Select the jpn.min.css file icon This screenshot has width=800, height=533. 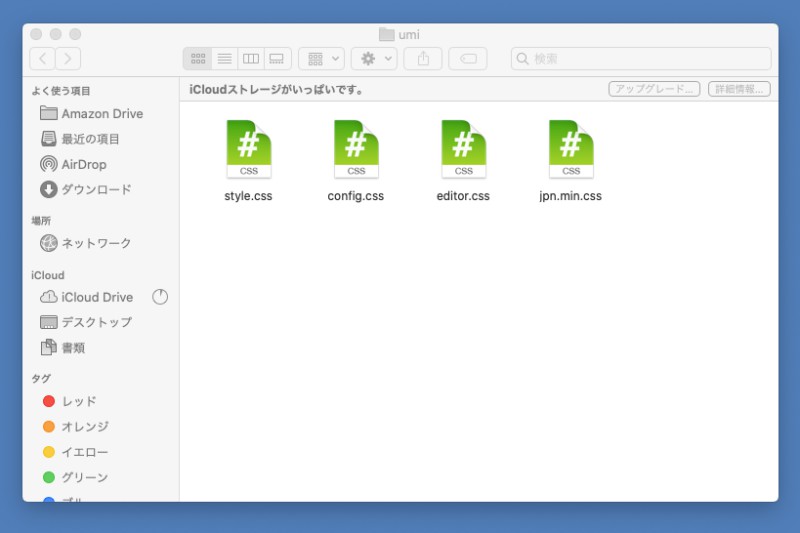(x=570, y=149)
